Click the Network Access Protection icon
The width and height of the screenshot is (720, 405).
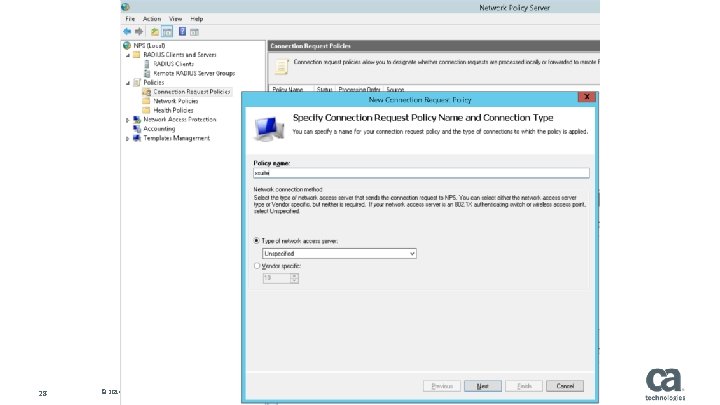[136, 119]
